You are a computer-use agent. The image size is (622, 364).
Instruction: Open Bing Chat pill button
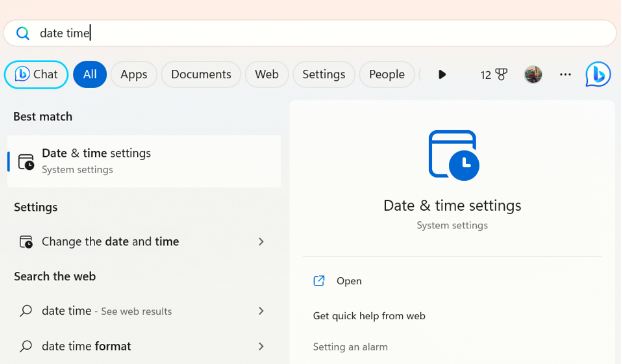36,75
